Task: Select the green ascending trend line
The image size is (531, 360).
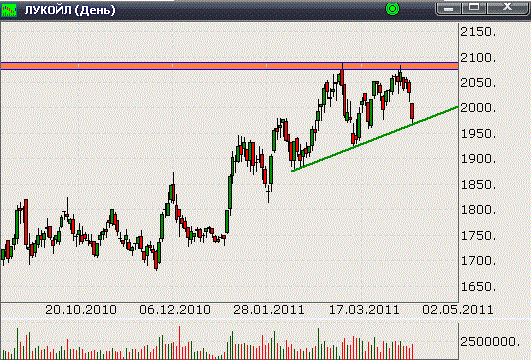Action: [x=375, y=139]
